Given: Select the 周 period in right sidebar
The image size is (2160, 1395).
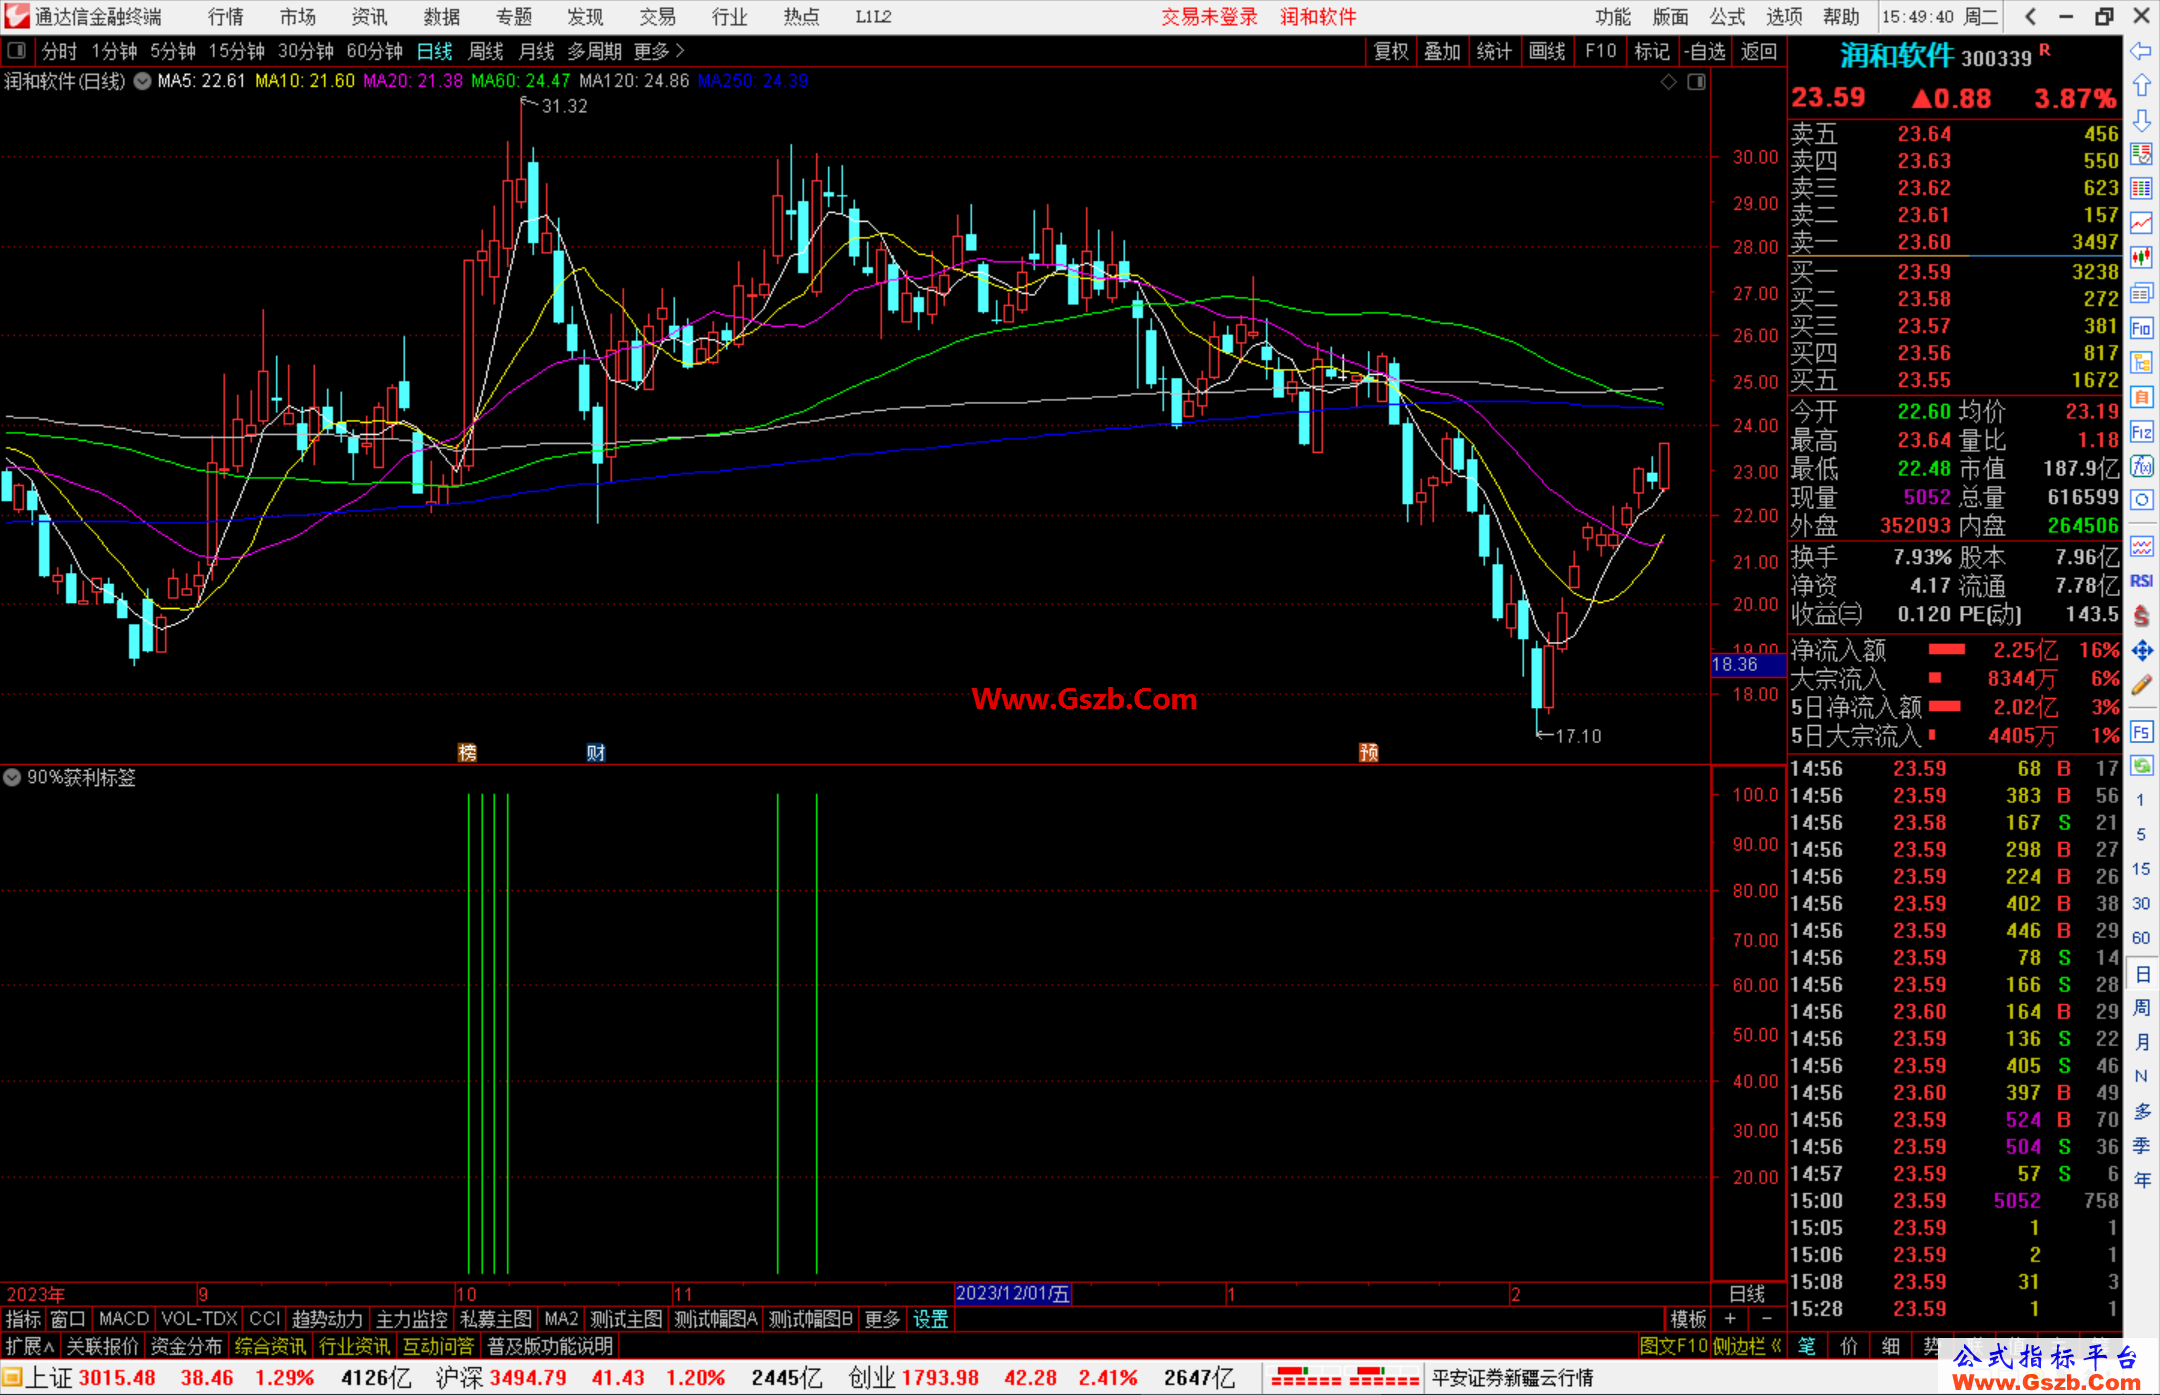Looking at the screenshot, I should [2141, 1007].
